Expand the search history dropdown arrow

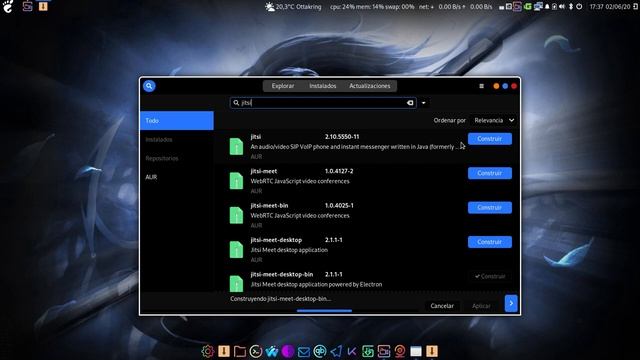tap(424, 103)
